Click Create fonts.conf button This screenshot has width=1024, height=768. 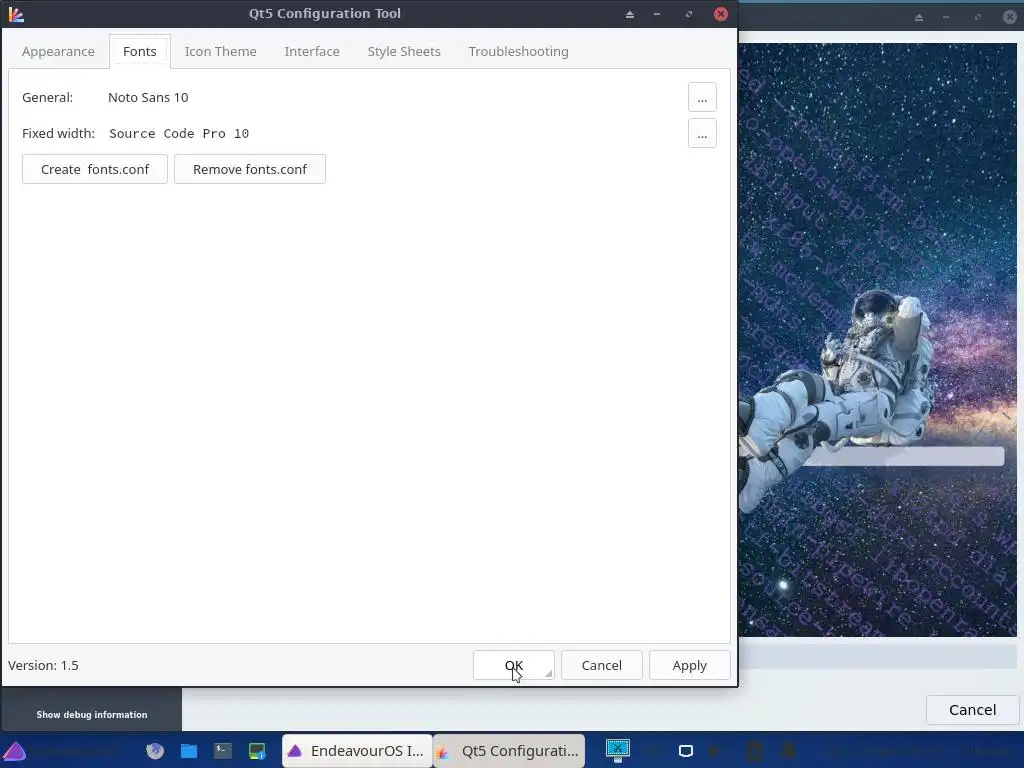(95, 169)
